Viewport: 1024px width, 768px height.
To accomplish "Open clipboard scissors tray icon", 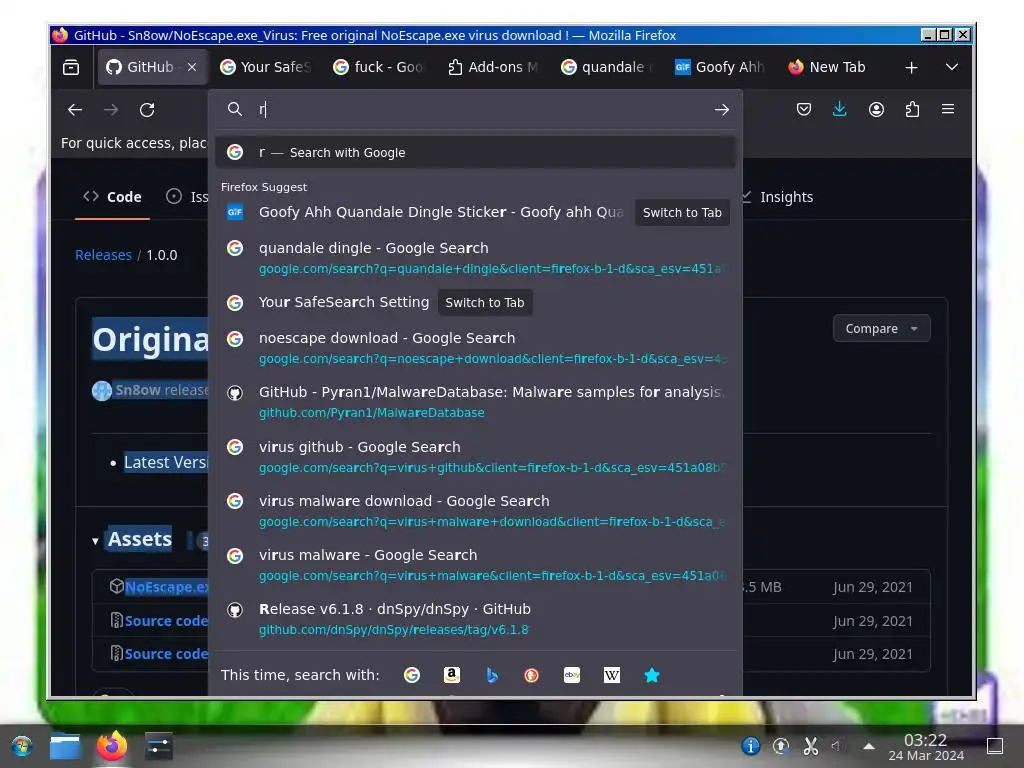I will pos(810,746).
